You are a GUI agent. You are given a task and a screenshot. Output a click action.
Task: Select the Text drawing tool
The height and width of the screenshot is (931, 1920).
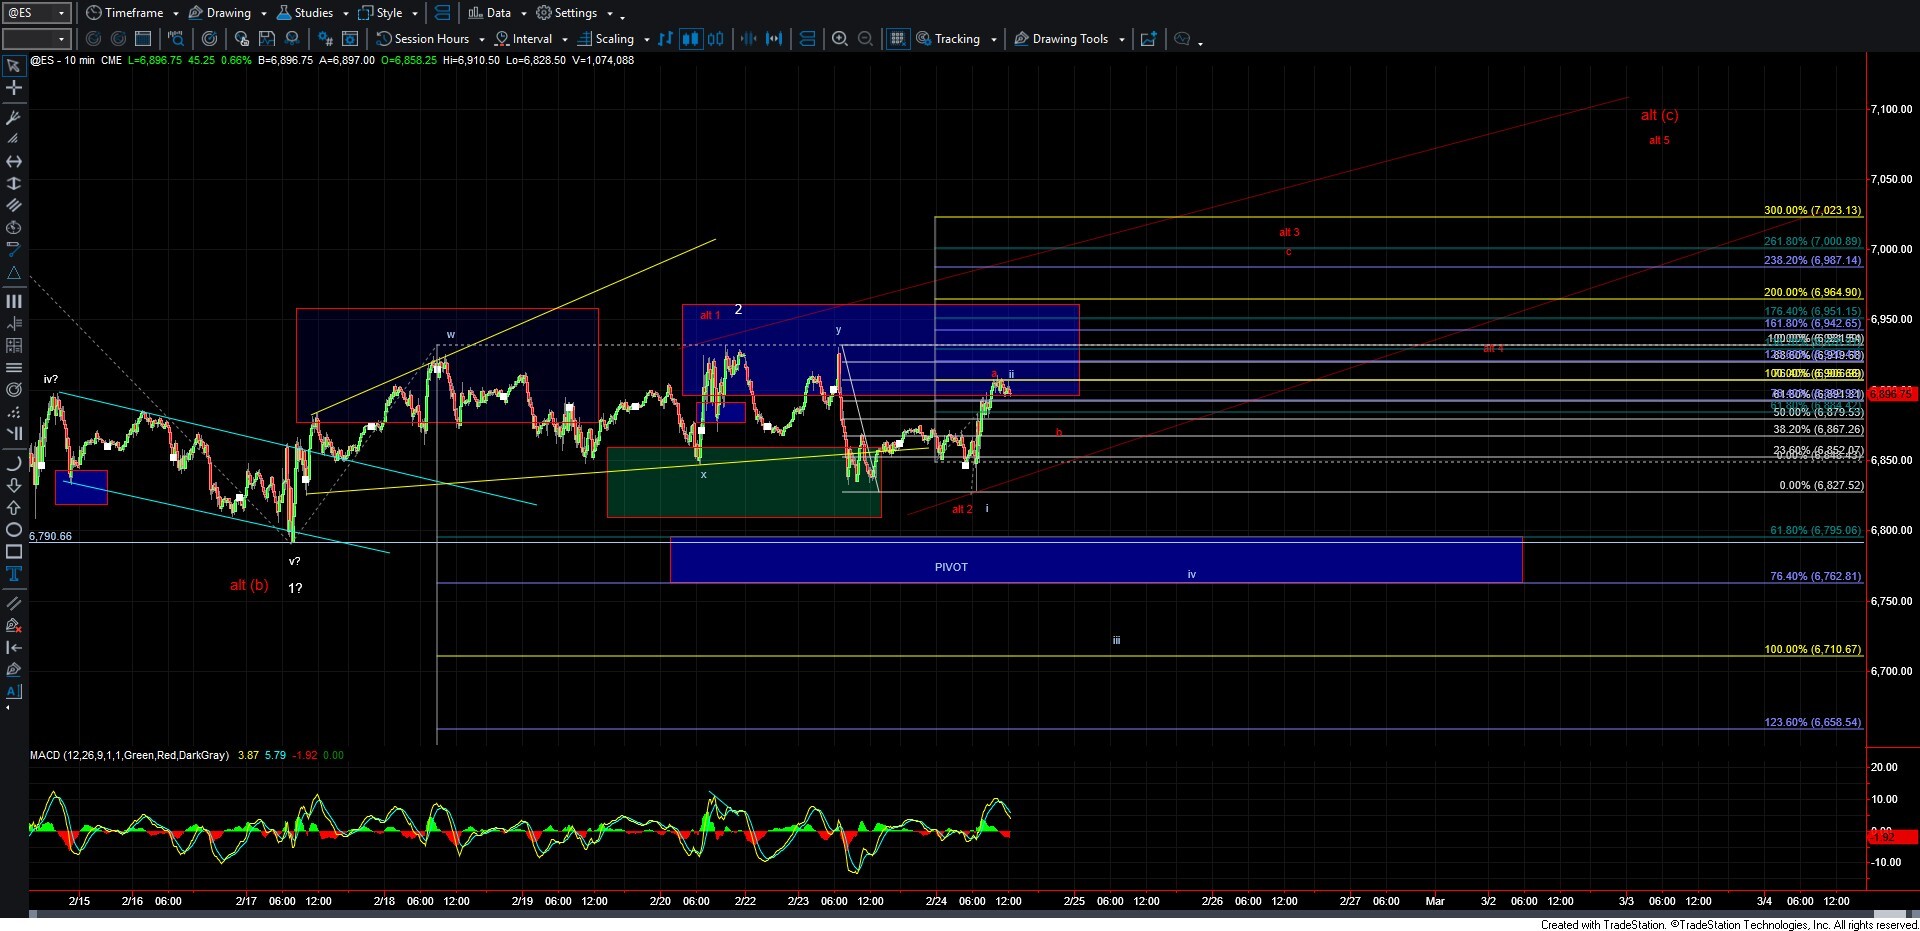14,574
